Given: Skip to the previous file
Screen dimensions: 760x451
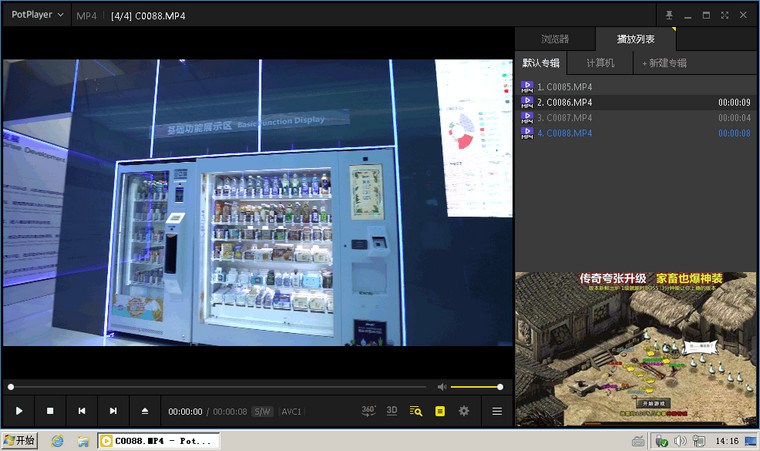Looking at the screenshot, I should click(x=81, y=411).
